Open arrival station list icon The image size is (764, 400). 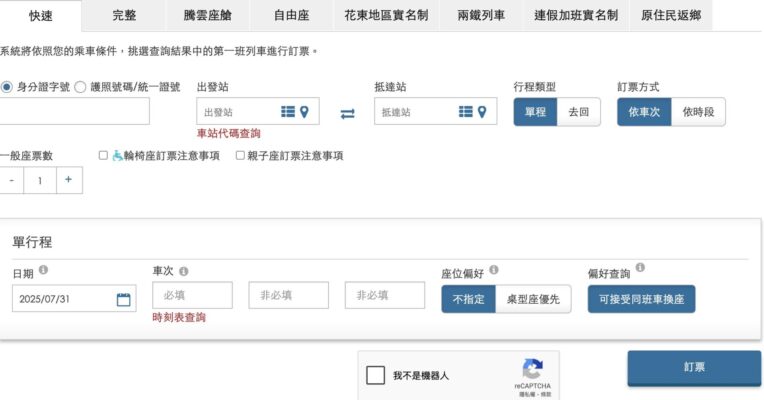466,112
